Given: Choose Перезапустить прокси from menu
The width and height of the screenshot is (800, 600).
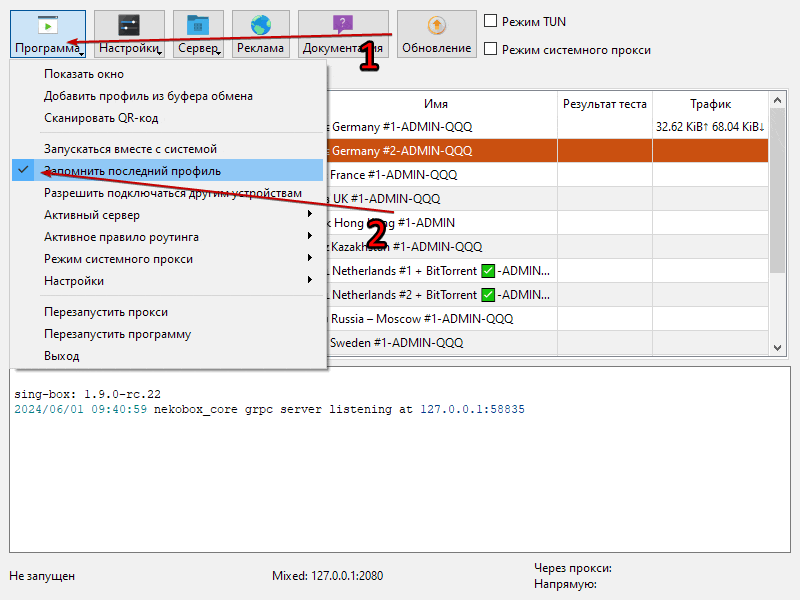Looking at the screenshot, I should pos(106,312).
